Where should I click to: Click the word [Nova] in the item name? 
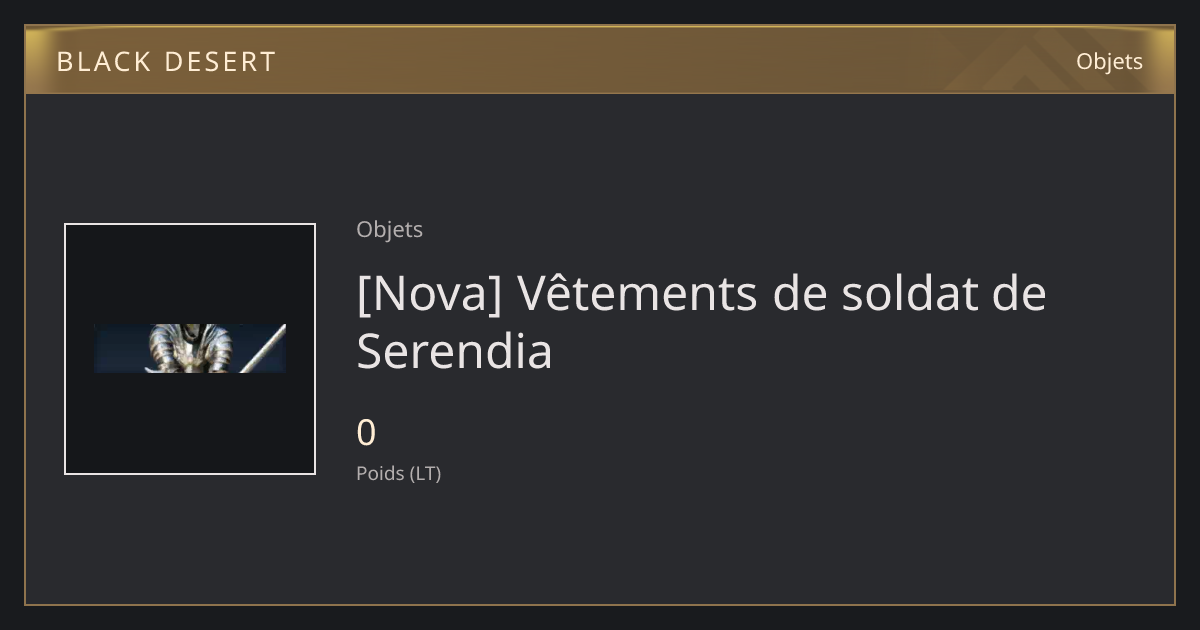click(x=429, y=294)
